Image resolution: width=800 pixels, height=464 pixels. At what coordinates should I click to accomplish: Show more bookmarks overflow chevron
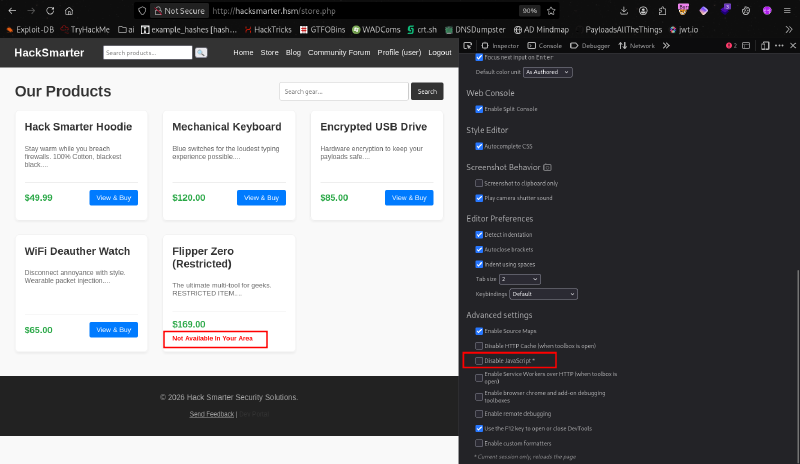(789, 30)
